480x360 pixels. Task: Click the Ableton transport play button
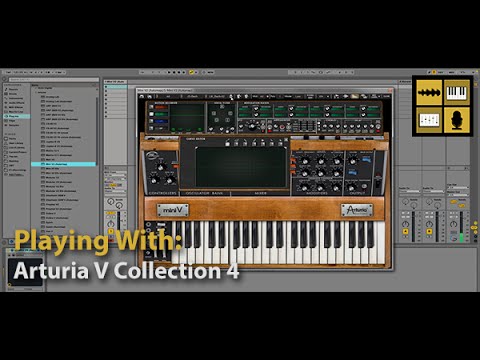[x=169, y=72]
